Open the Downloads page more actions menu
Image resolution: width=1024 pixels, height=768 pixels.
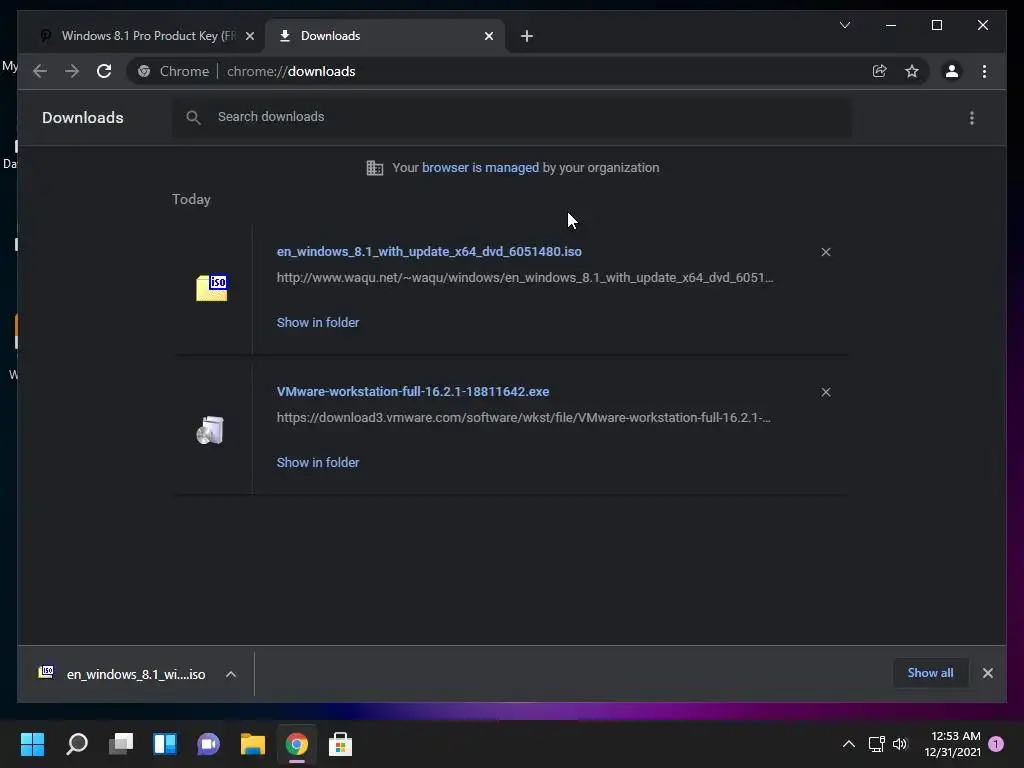coord(972,118)
